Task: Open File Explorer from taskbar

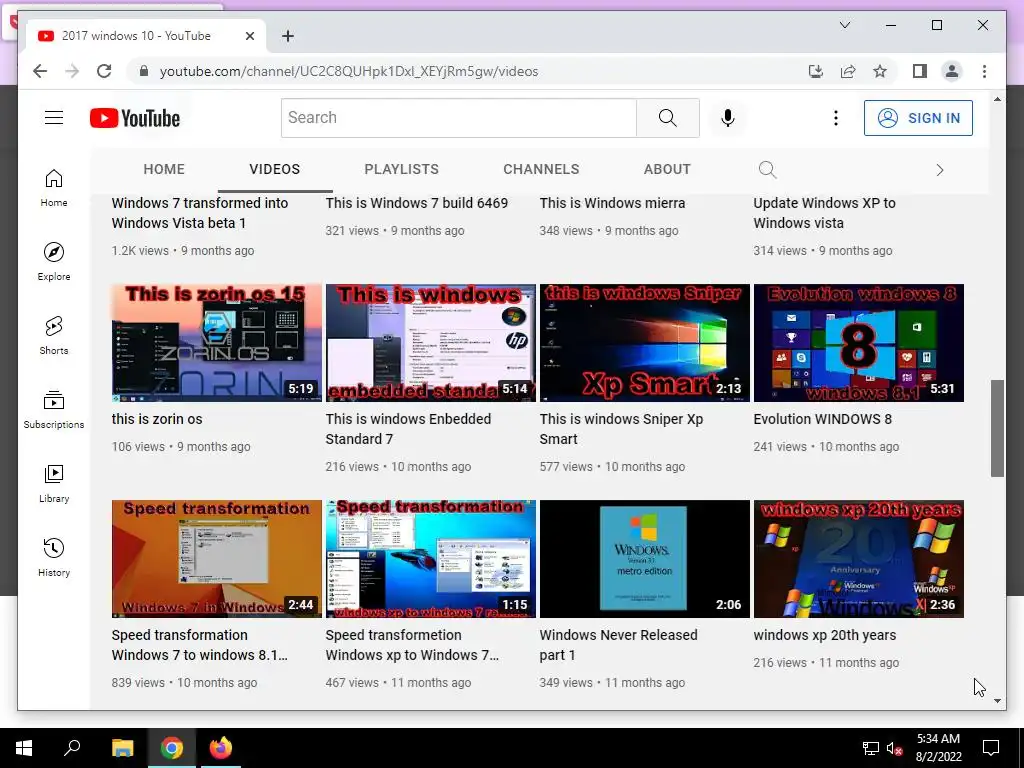Action: pos(122,748)
